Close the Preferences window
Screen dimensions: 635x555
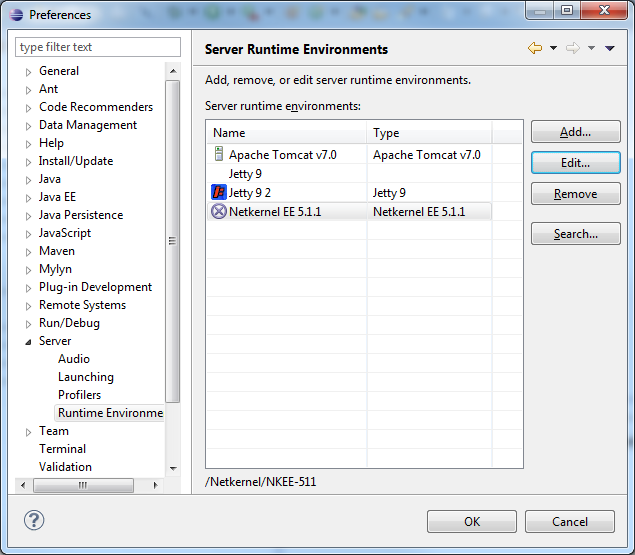coord(604,10)
